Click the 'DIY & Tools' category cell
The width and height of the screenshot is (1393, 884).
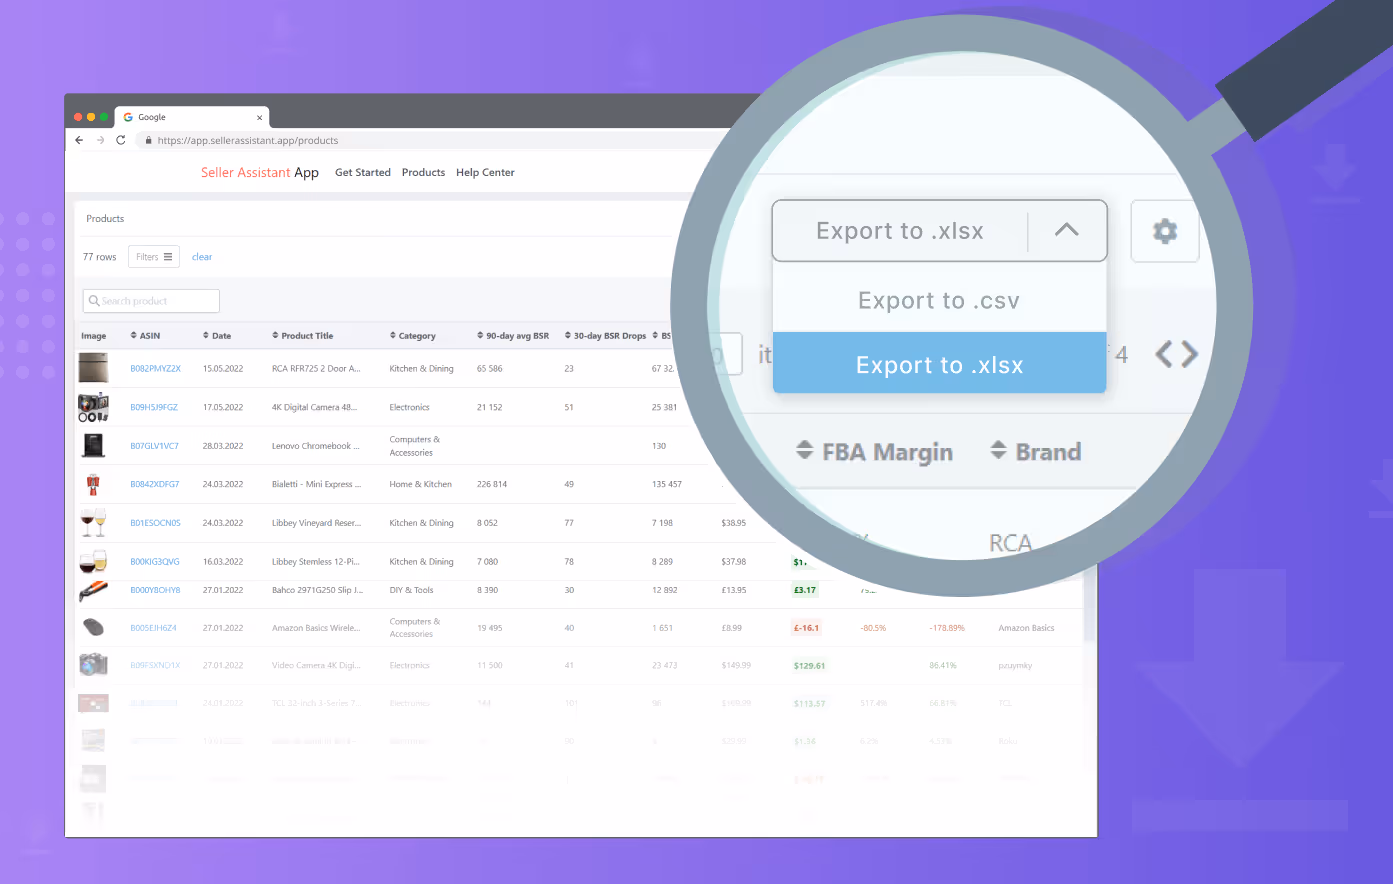click(411, 590)
